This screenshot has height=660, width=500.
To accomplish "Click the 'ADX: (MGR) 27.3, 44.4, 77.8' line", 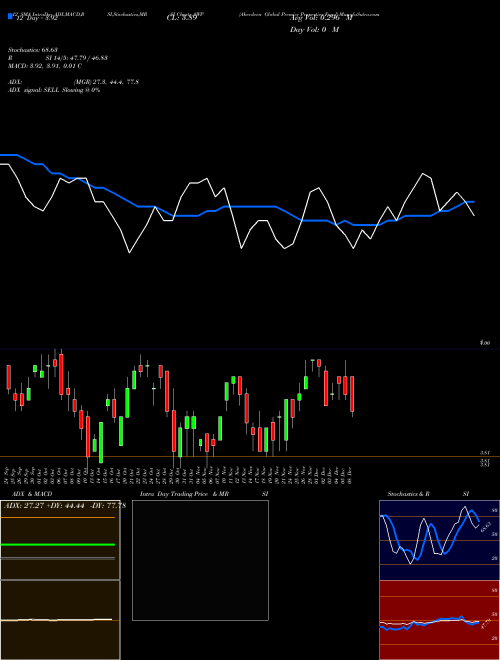I will 73,82.
